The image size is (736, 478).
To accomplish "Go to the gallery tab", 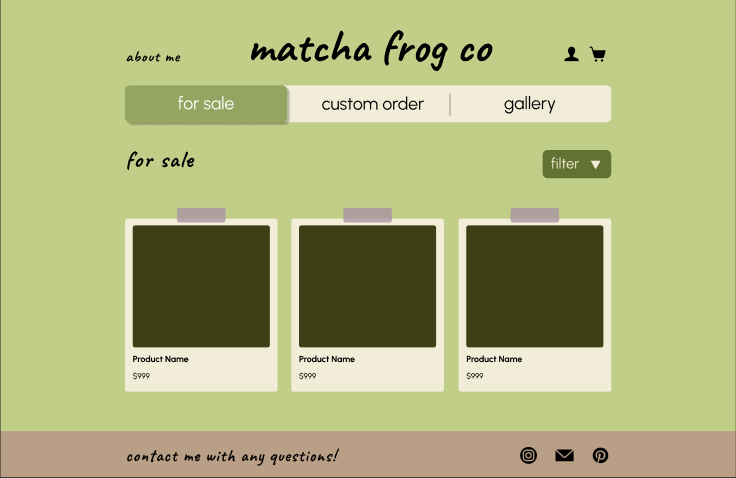I will pos(529,104).
